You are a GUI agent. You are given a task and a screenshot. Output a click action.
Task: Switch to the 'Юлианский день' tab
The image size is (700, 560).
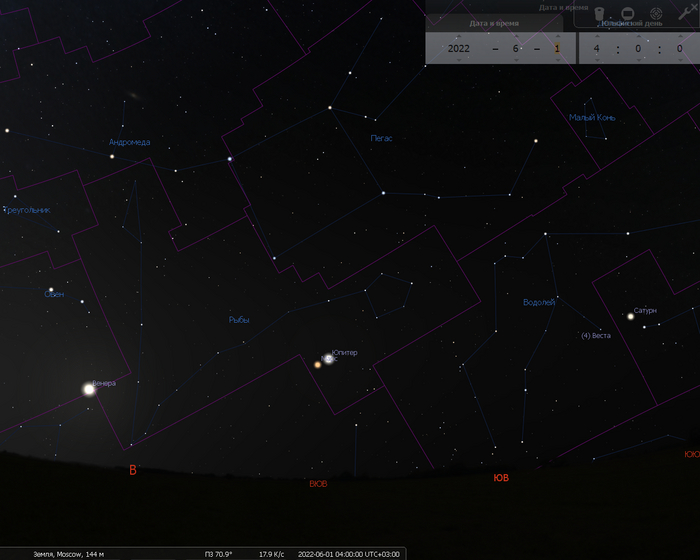tap(631, 23)
